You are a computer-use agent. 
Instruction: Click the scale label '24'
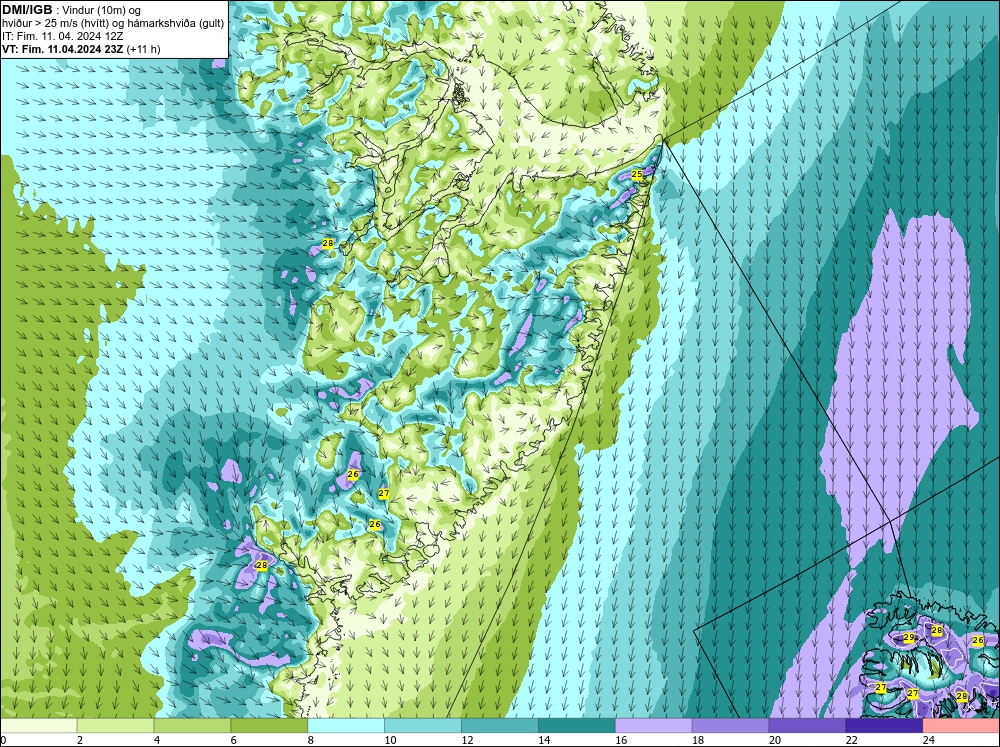tap(929, 740)
